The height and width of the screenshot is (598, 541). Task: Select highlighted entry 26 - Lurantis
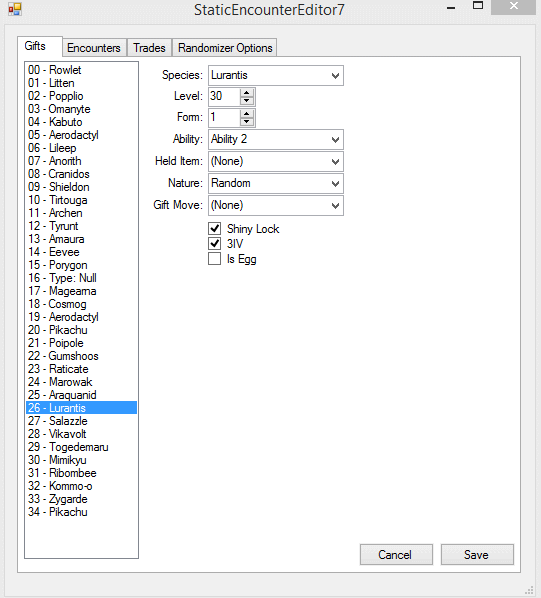(x=81, y=408)
